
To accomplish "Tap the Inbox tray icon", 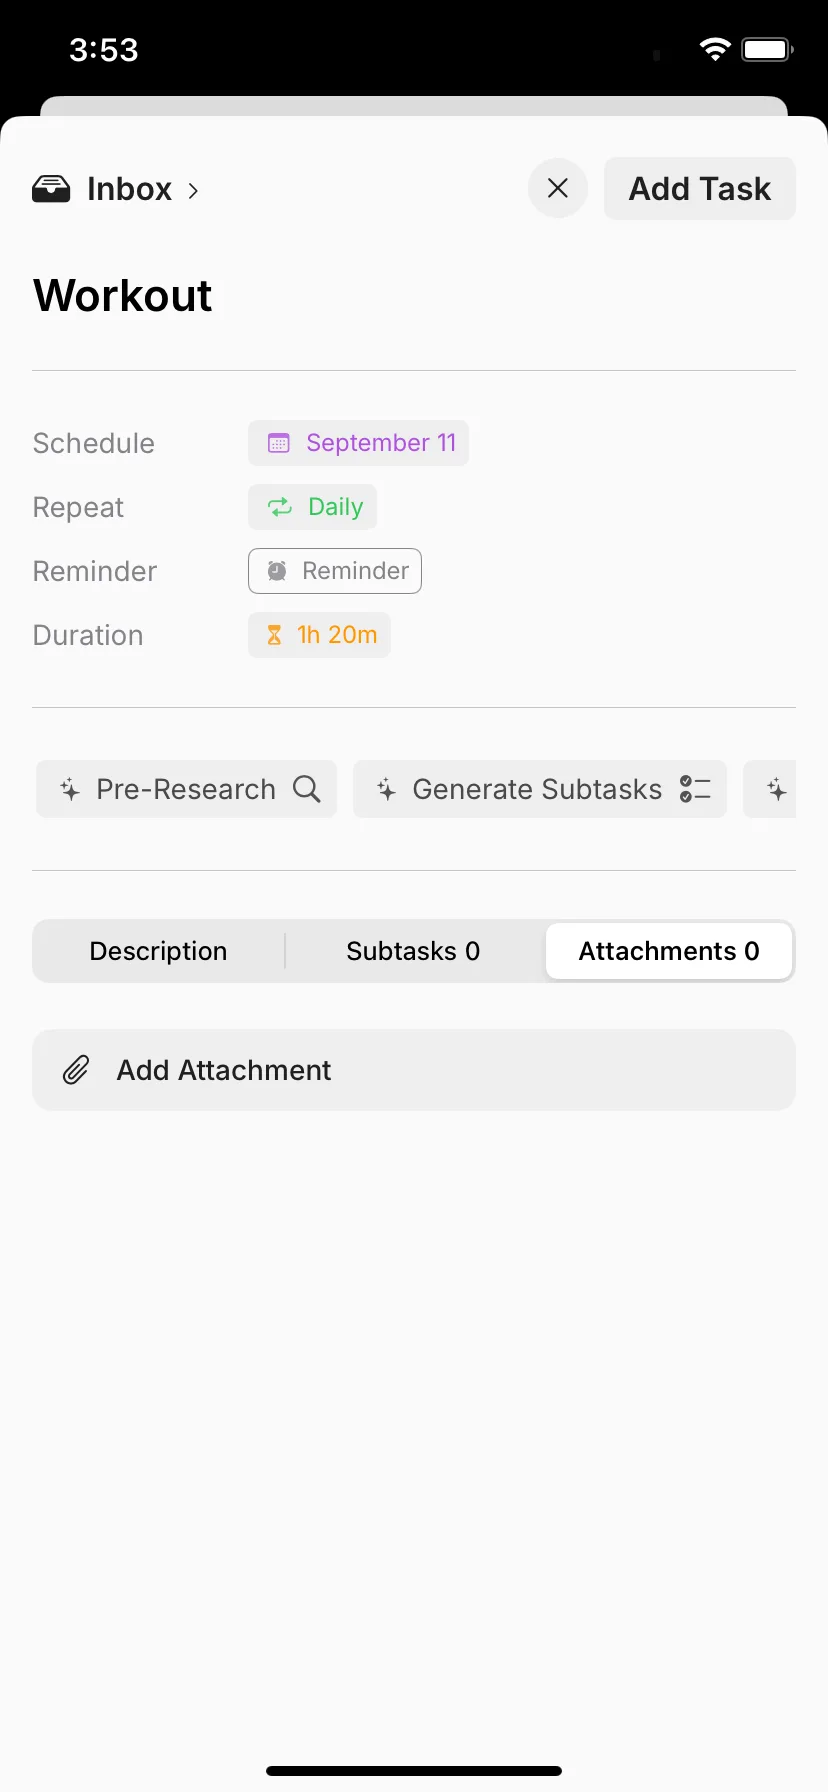I will point(51,189).
